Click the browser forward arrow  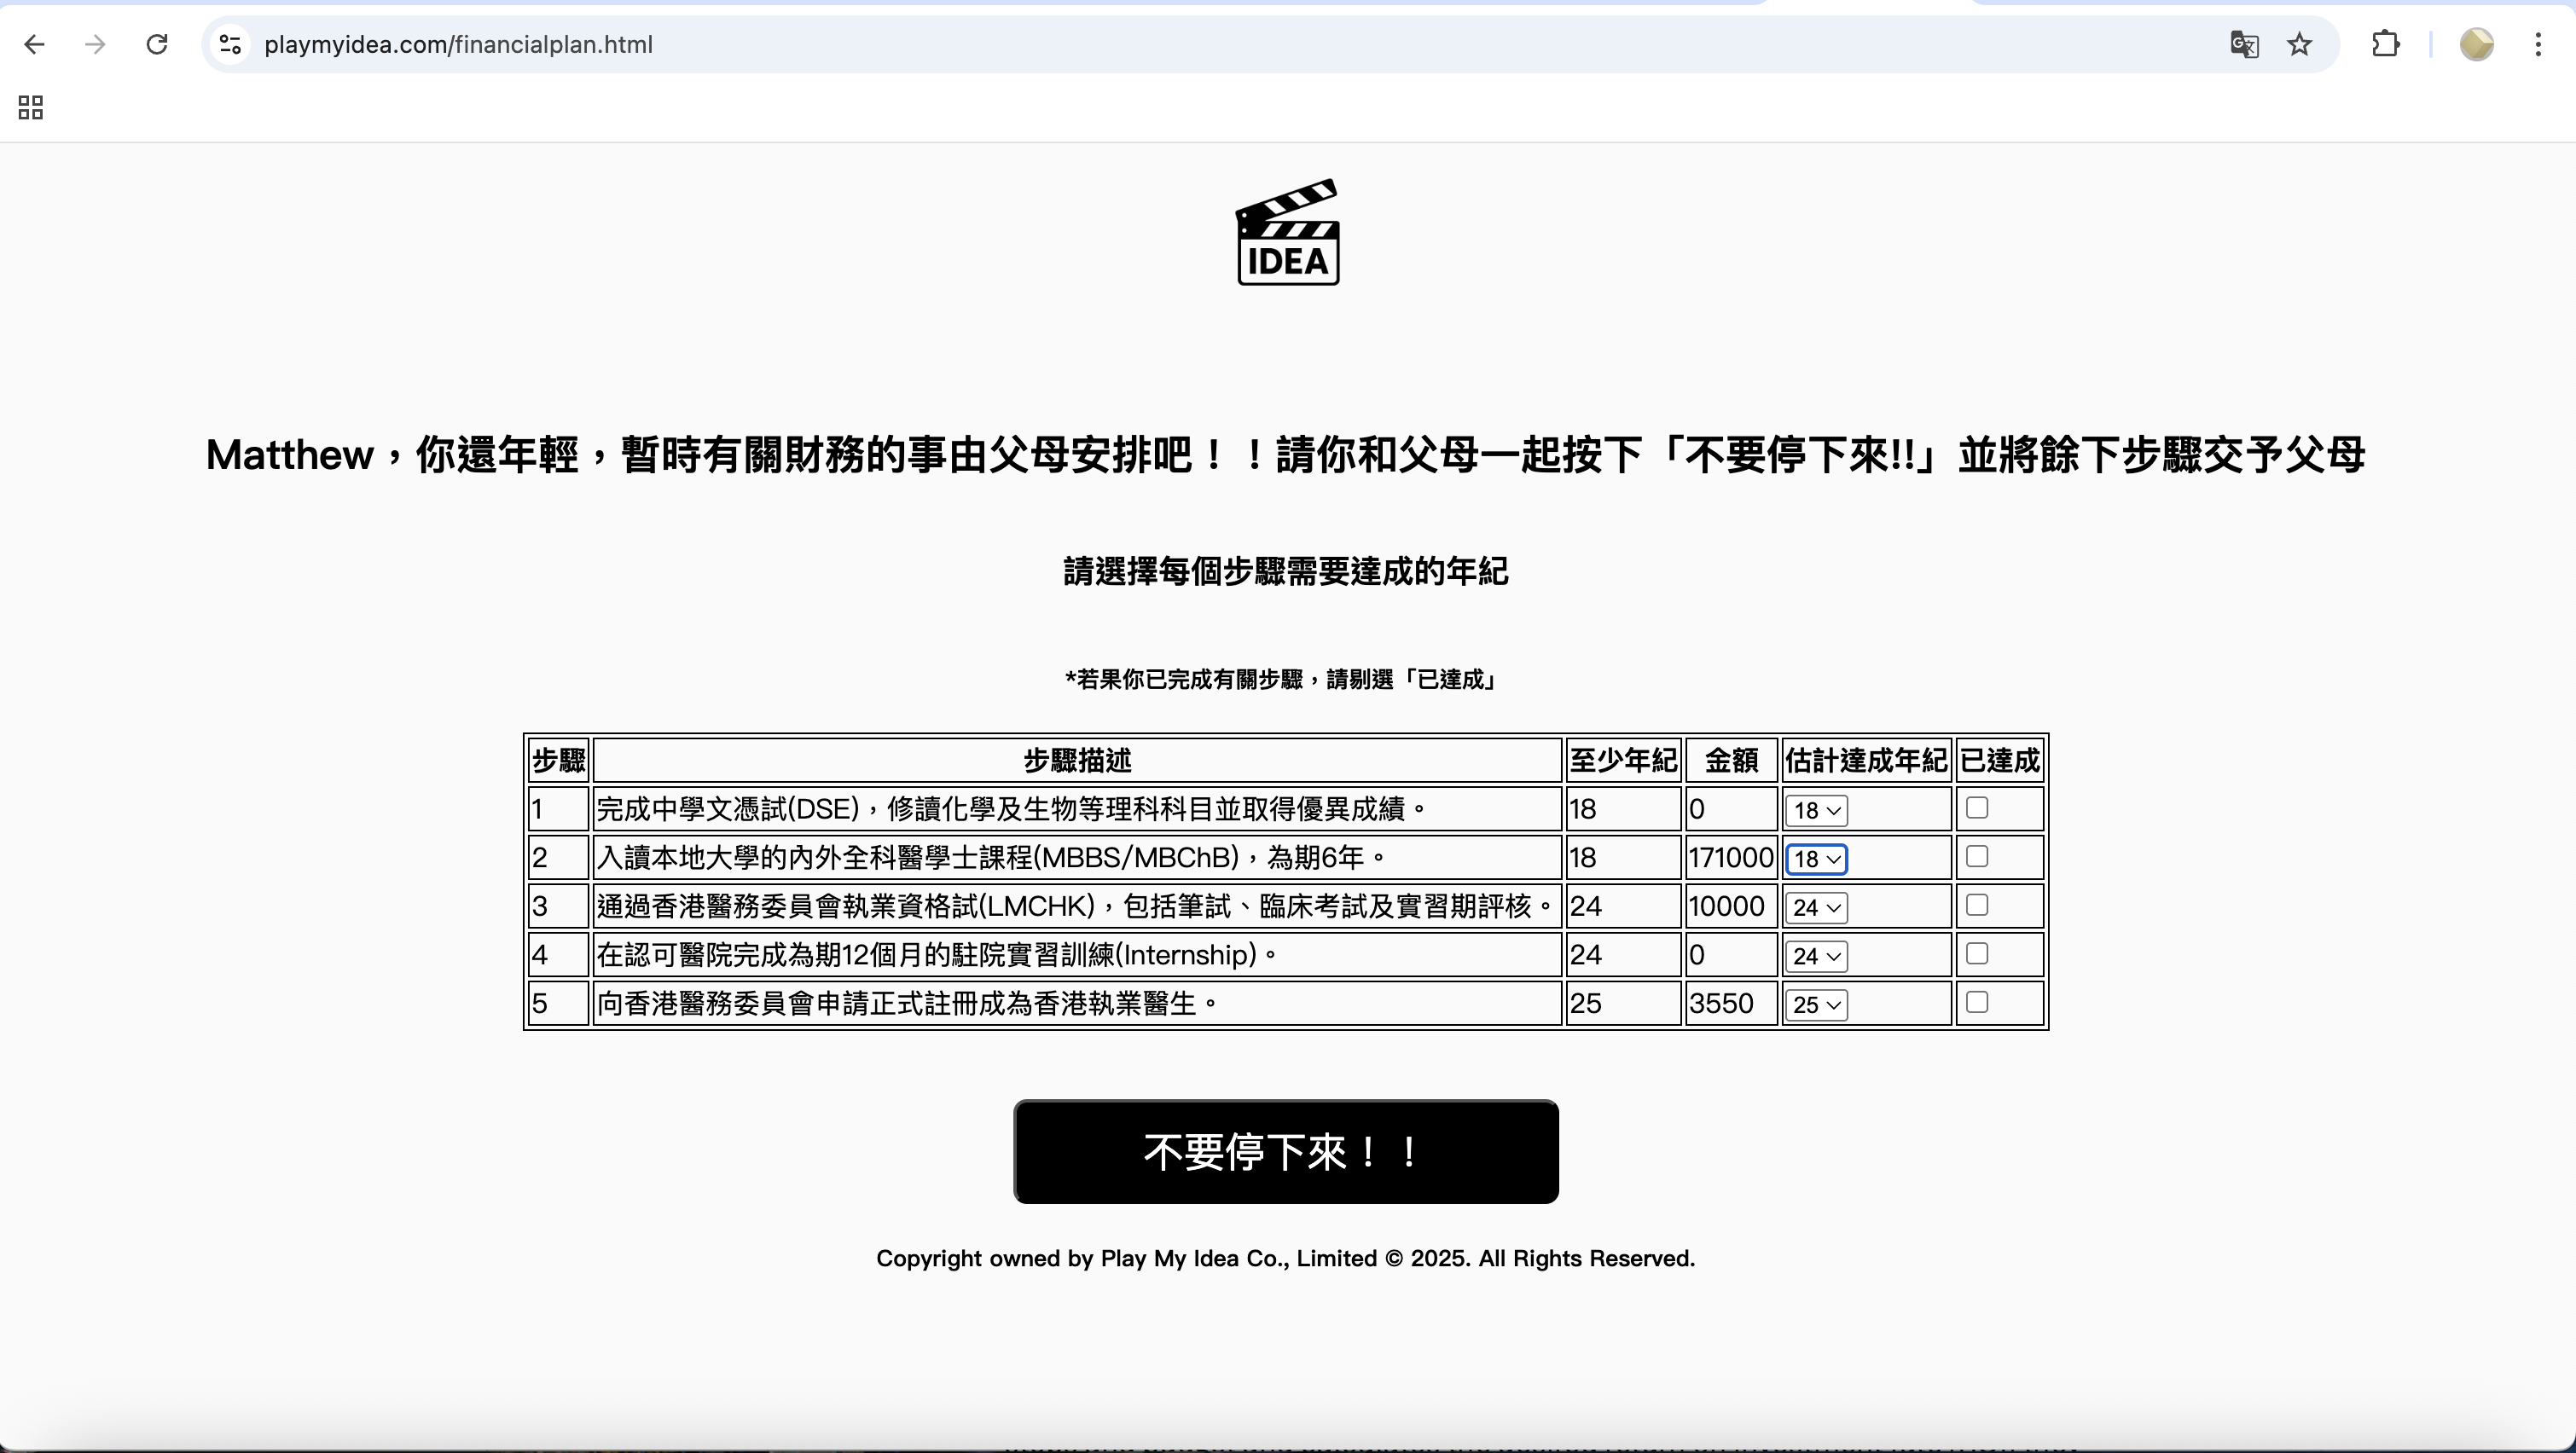click(95, 44)
